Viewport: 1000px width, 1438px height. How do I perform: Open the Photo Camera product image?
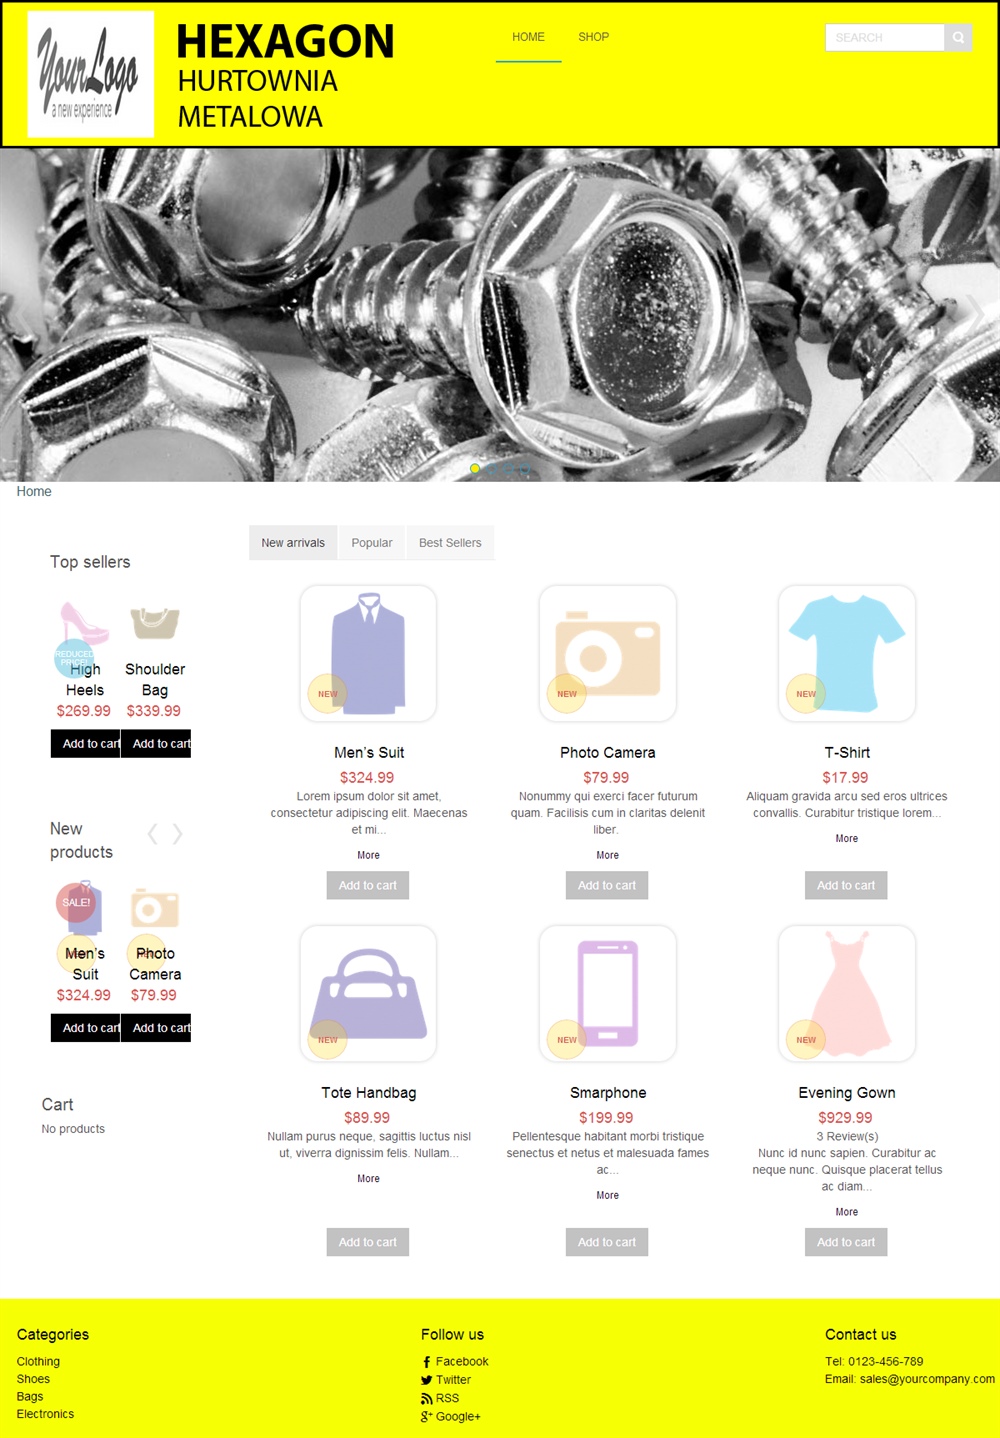pyautogui.click(x=607, y=653)
